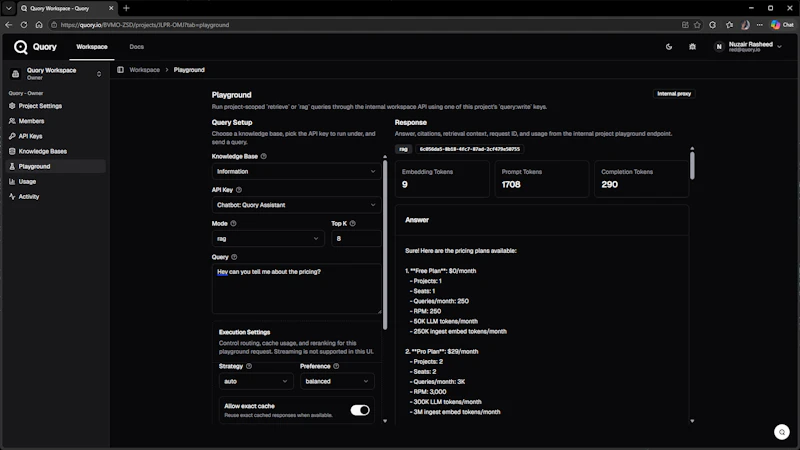Open the chat widget bubble

(x=782, y=432)
